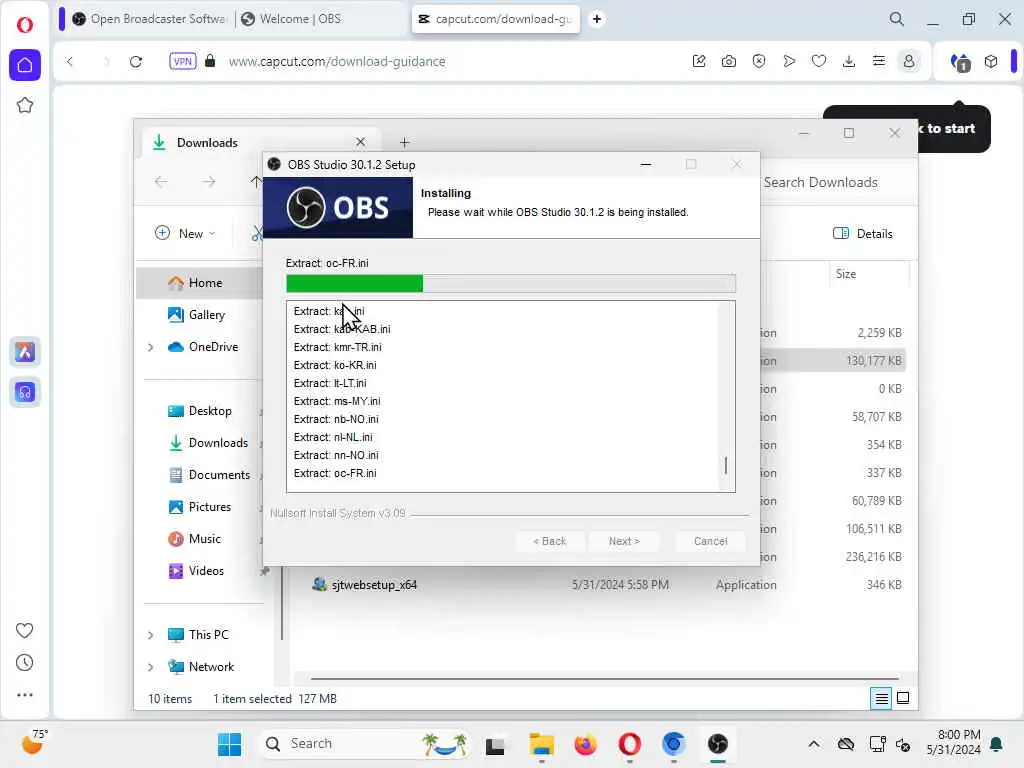Open sidebar three-dots more options
The image size is (1024, 768).
[x=24, y=695]
